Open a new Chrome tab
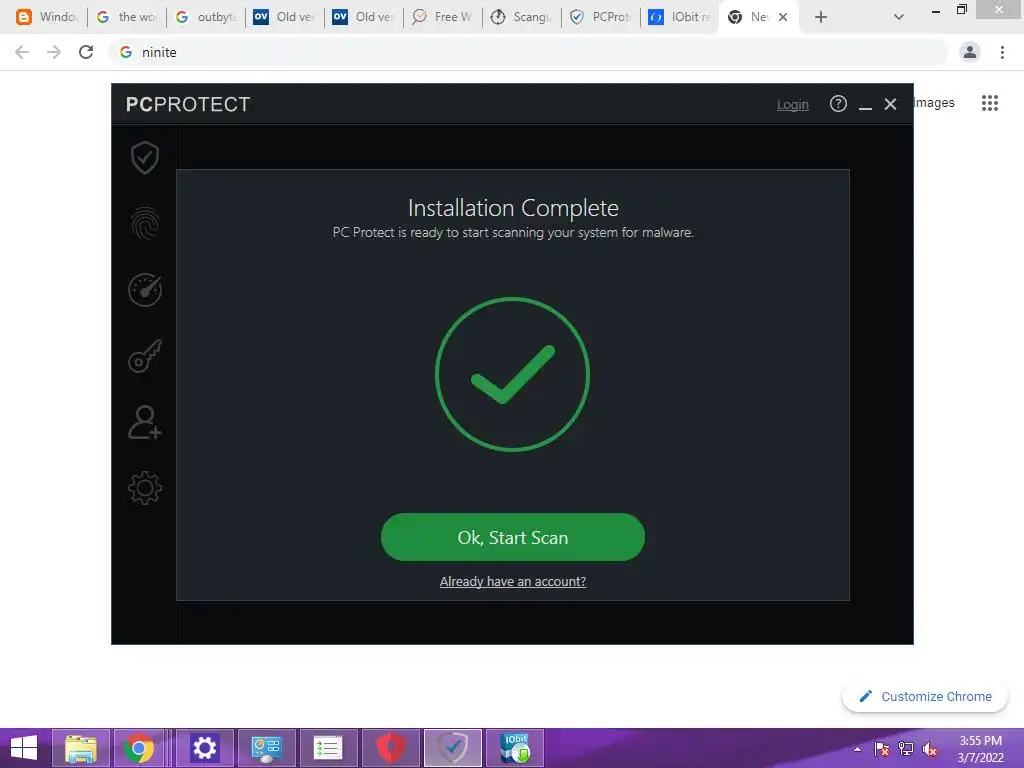Image resolution: width=1024 pixels, height=768 pixels. point(821,17)
